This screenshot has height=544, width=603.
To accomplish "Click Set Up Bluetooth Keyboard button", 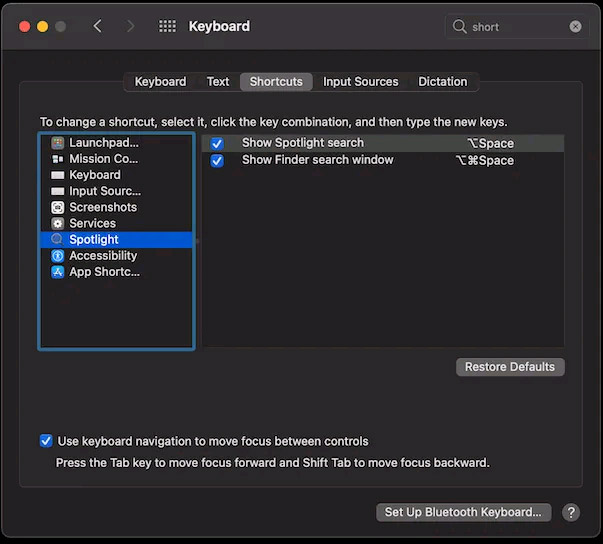I will pyautogui.click(x=463, y=512).
